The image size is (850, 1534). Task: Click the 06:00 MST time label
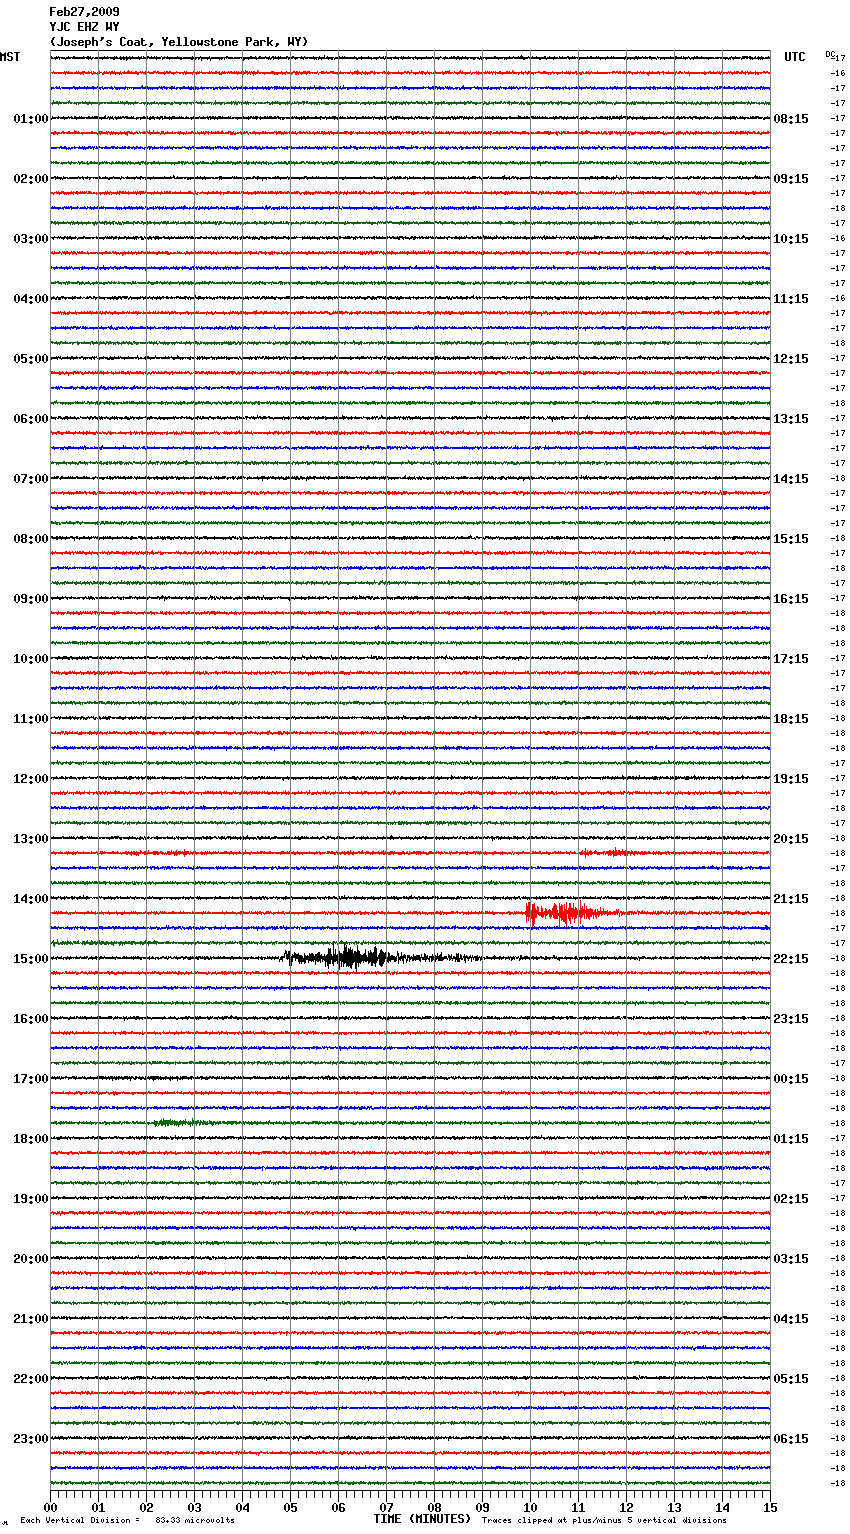(31, 419)
